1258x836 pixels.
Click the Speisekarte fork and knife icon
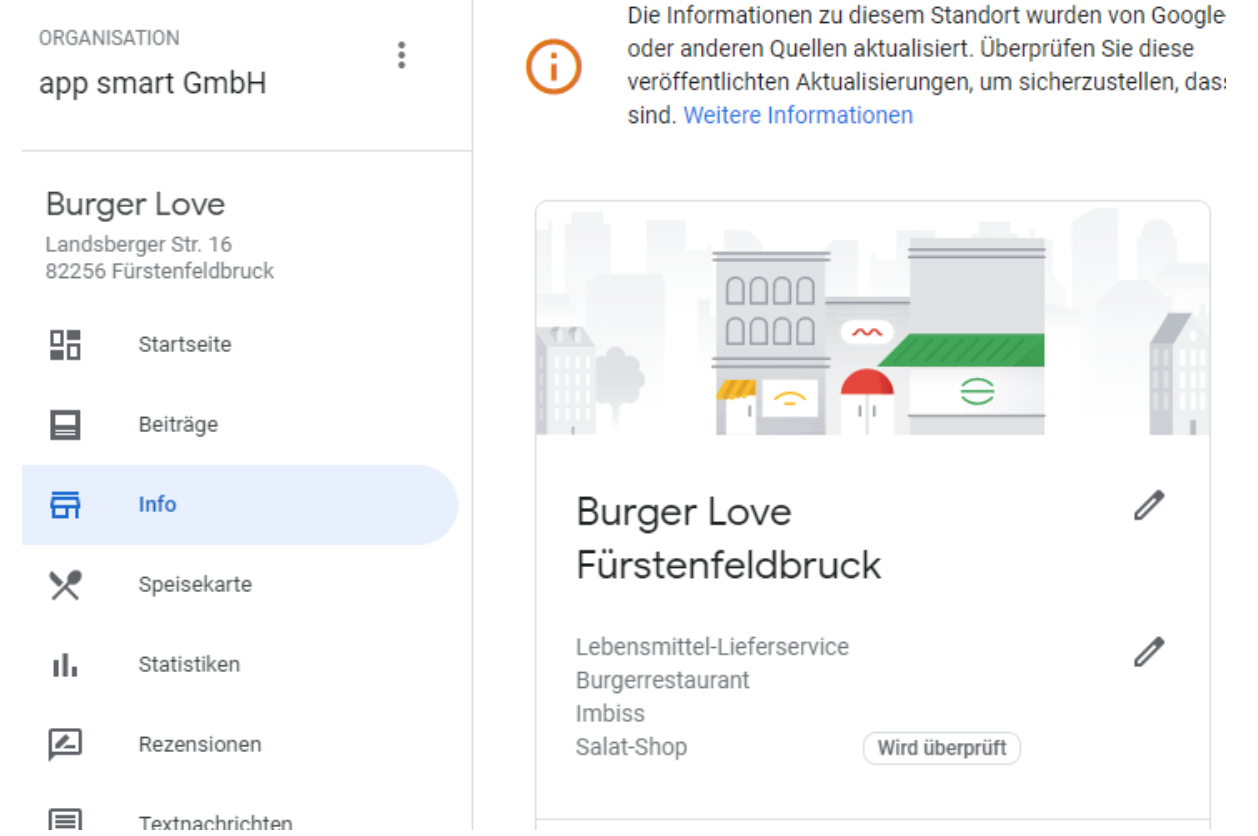[x=66, y=585]
